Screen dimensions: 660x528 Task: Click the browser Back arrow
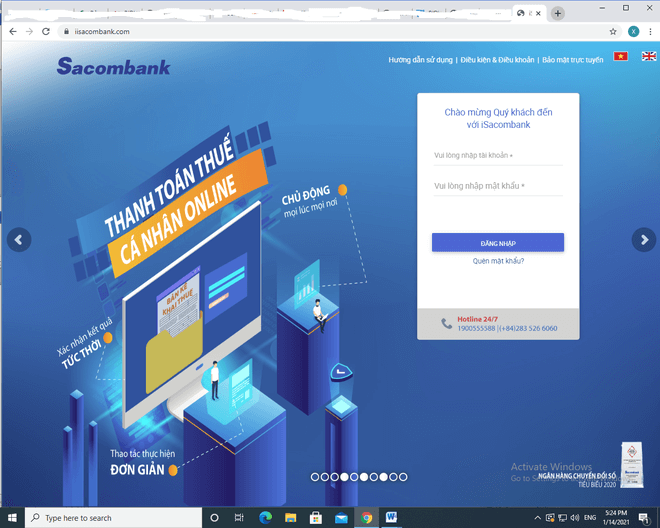point(13,32)
